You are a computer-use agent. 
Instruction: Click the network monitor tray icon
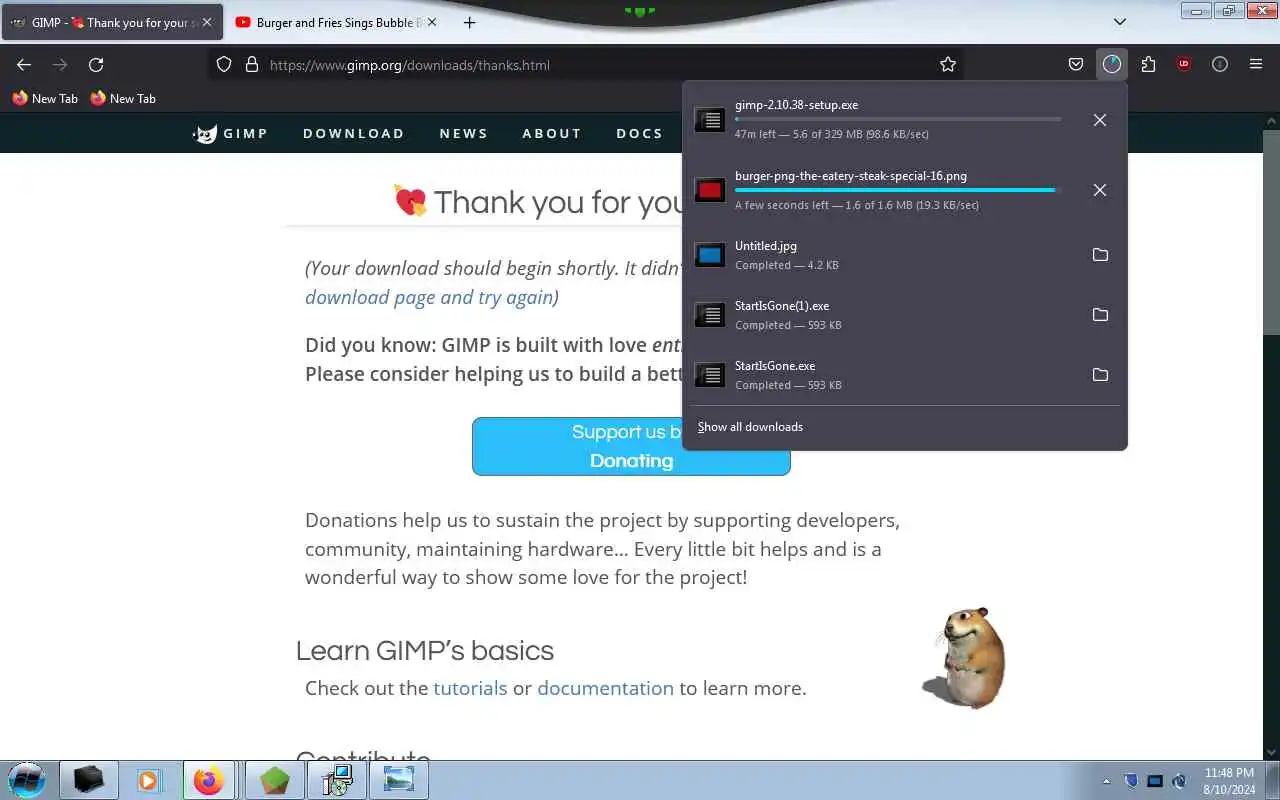click(1155, 781)
